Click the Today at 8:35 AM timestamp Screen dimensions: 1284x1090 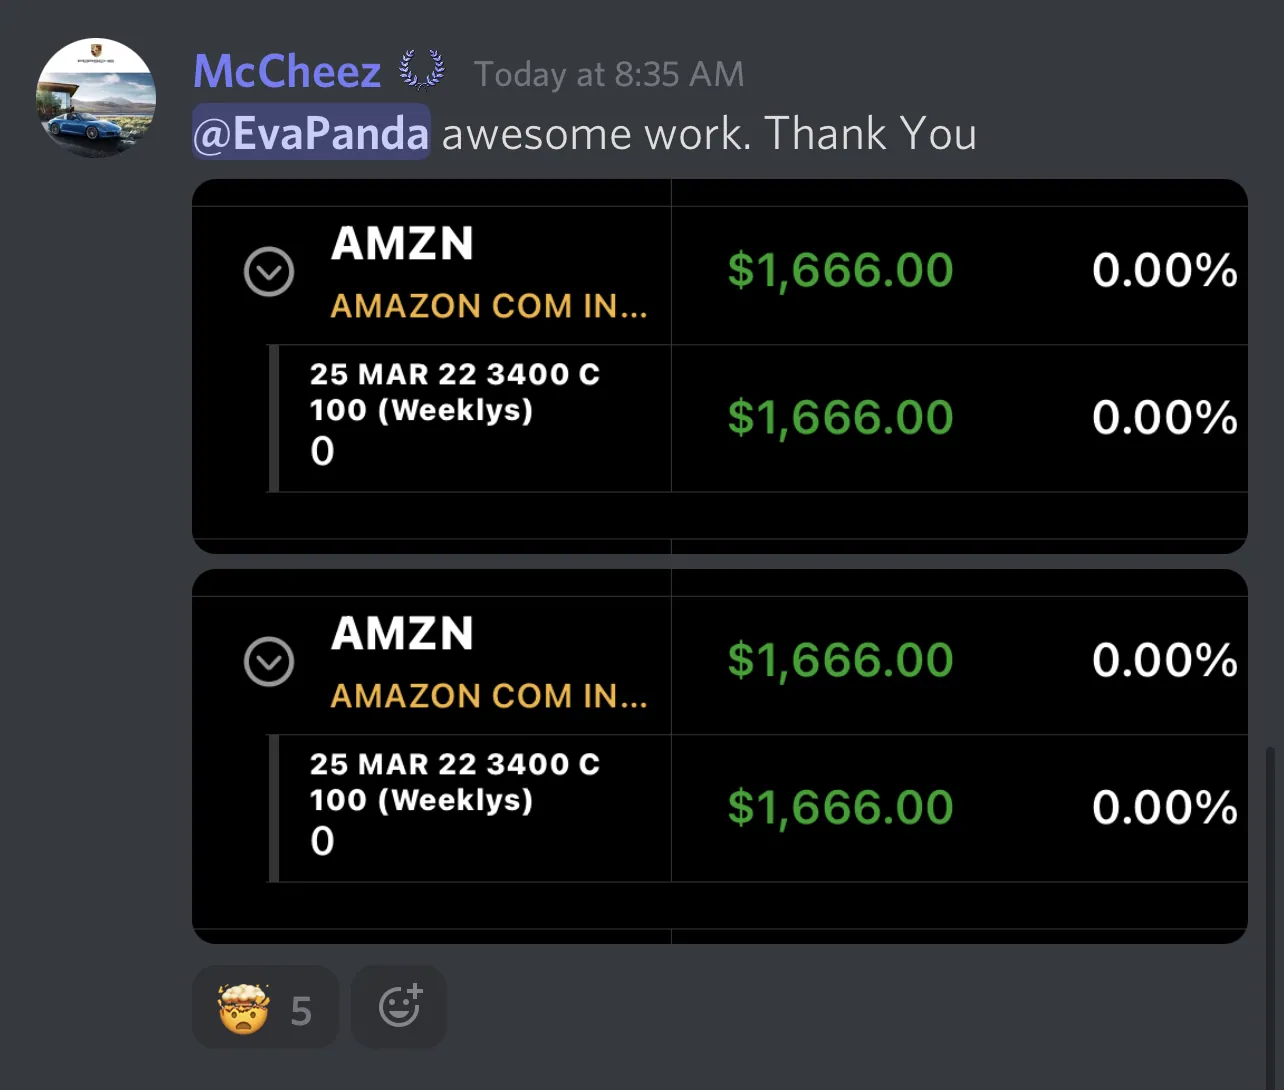[609, 73]
